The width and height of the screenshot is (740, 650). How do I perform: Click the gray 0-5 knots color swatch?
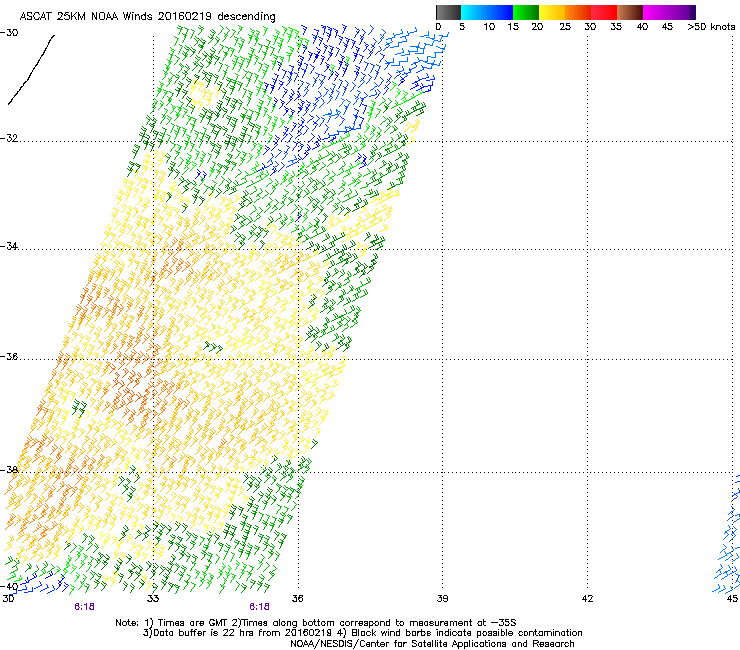click(x=448, y=12)
